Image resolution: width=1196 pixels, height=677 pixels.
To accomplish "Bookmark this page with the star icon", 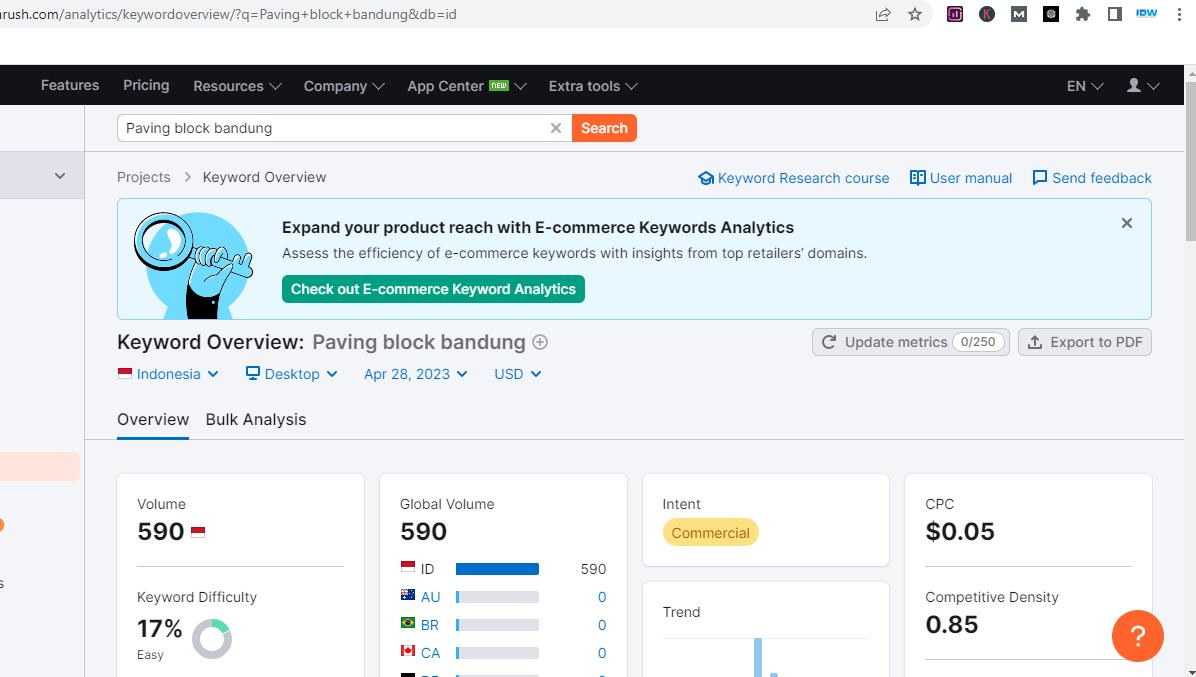I will (x=915, y=14).
